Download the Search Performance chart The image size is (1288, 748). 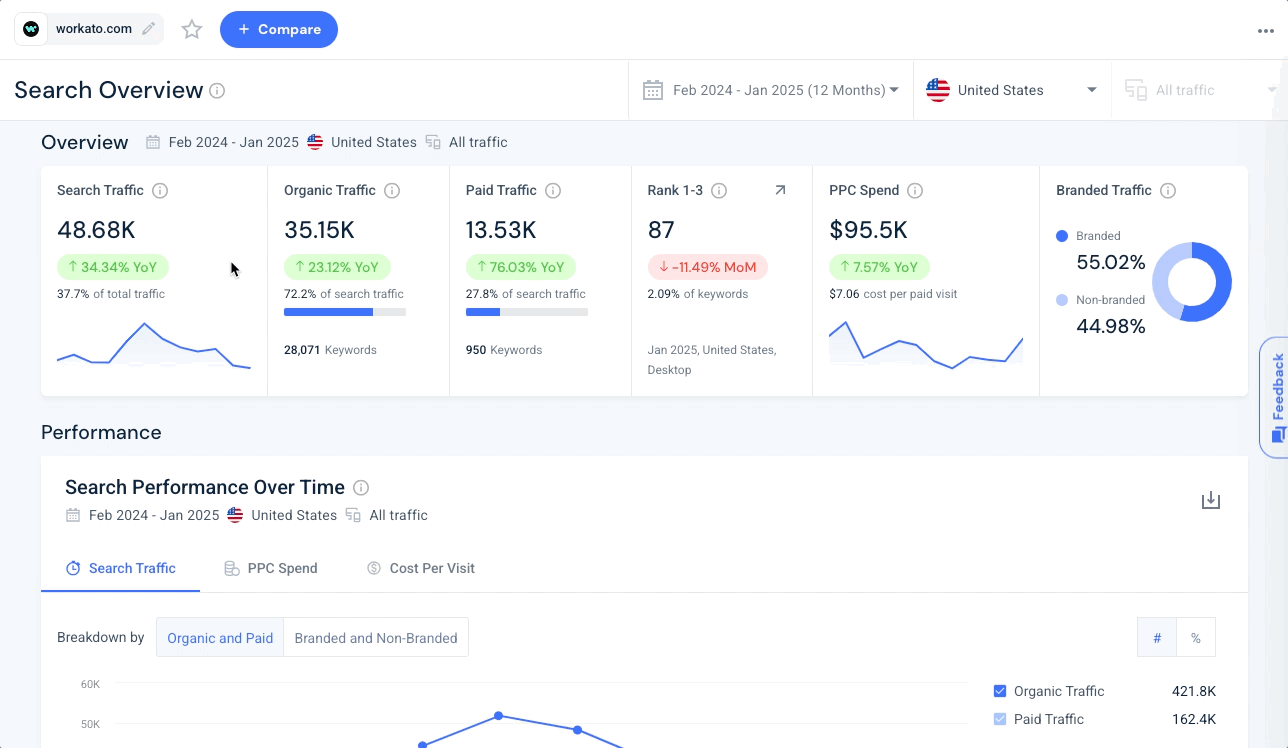(x=1211, y=500)
